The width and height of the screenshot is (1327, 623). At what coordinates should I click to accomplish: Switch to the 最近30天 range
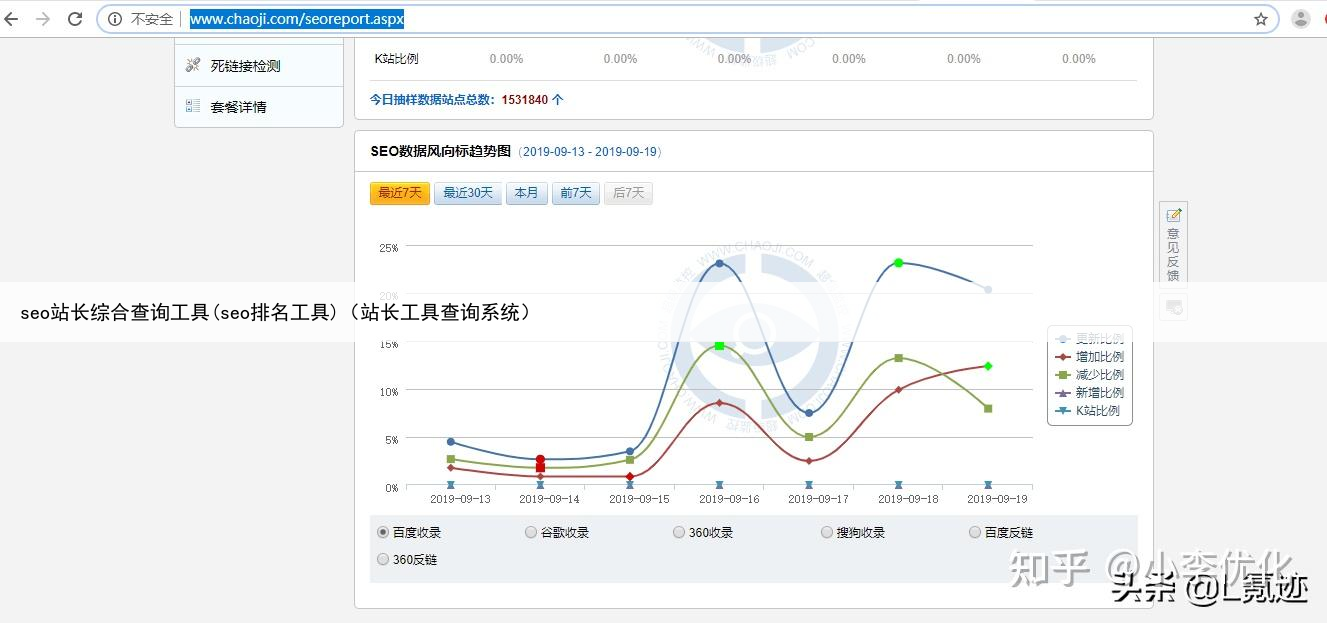point(468,193)
